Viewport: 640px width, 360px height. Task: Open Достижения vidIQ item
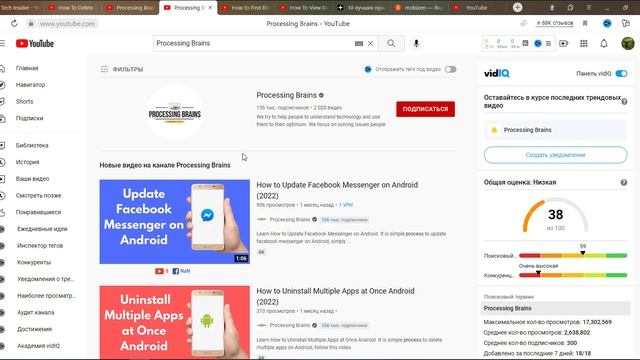34,329
